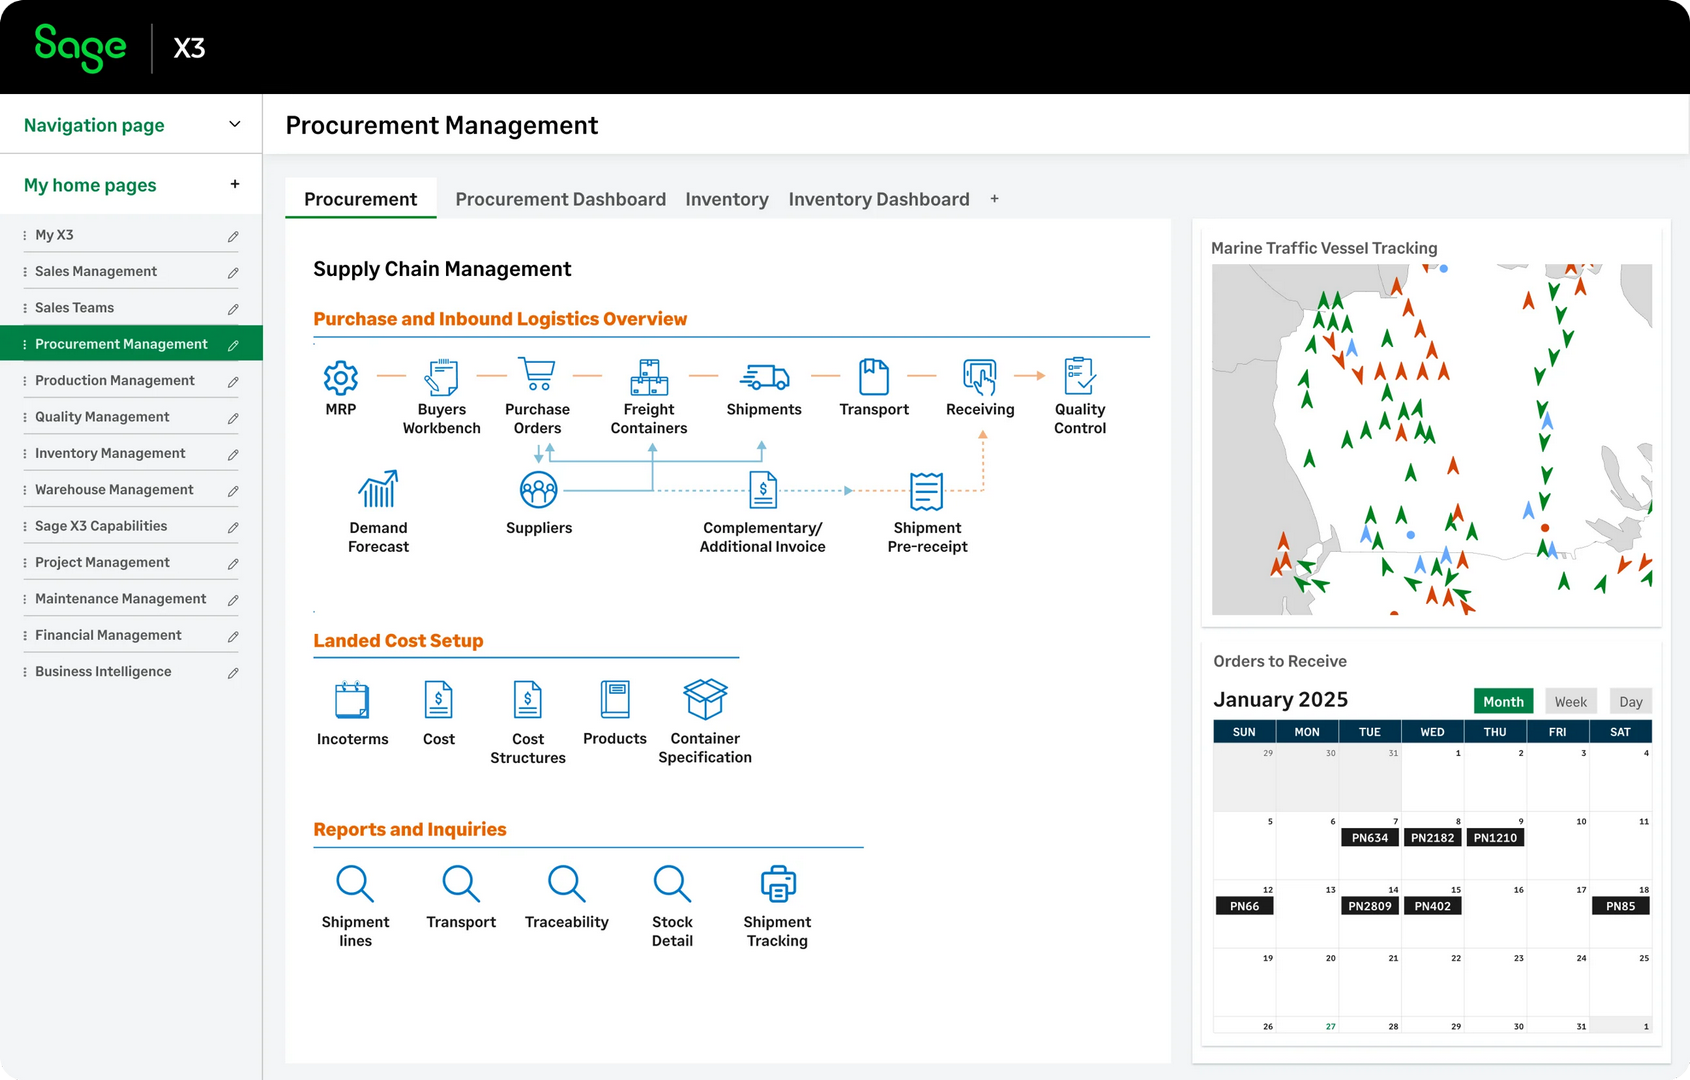Viewport: 1690px width, 1080px height.
Task: Switch to the Inventory tab
Action: tap(727, 199)
